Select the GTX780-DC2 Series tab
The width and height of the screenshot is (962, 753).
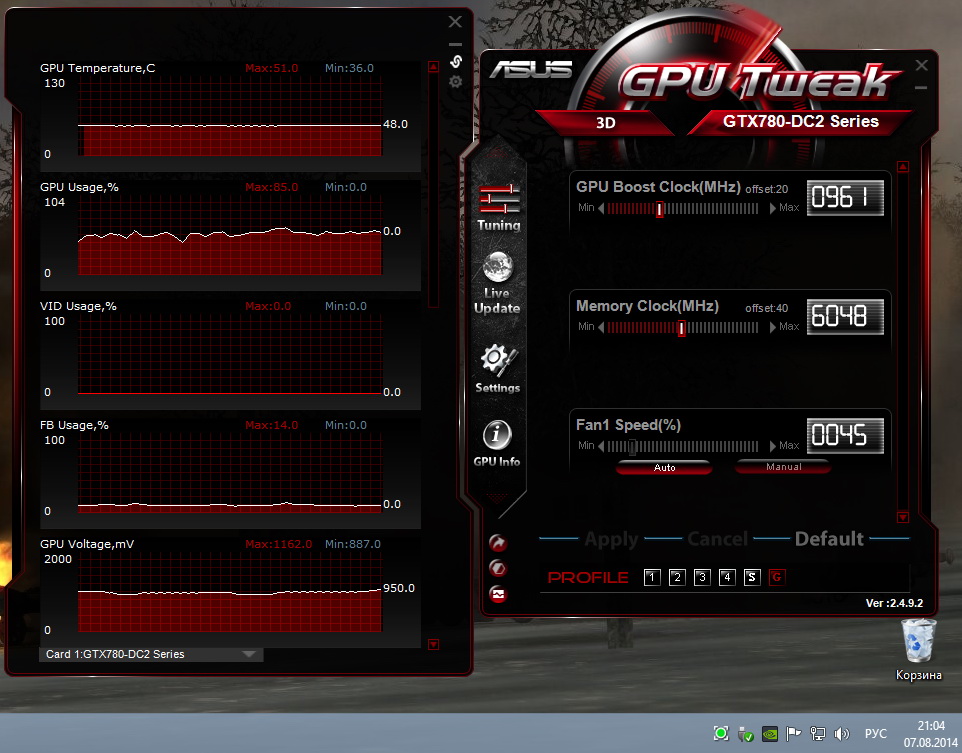[801, 122]
